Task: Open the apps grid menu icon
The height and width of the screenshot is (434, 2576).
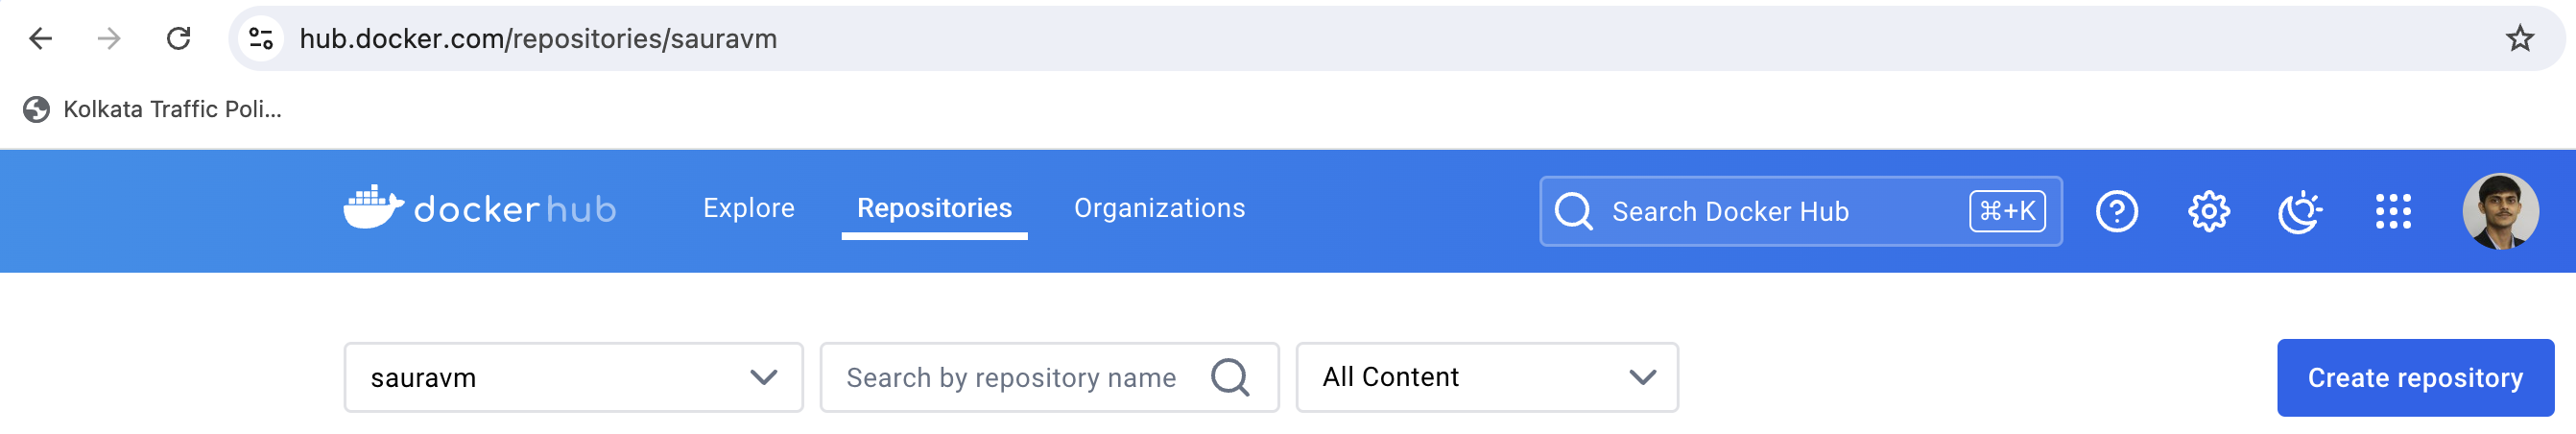Action: (x=2392, y=211)
